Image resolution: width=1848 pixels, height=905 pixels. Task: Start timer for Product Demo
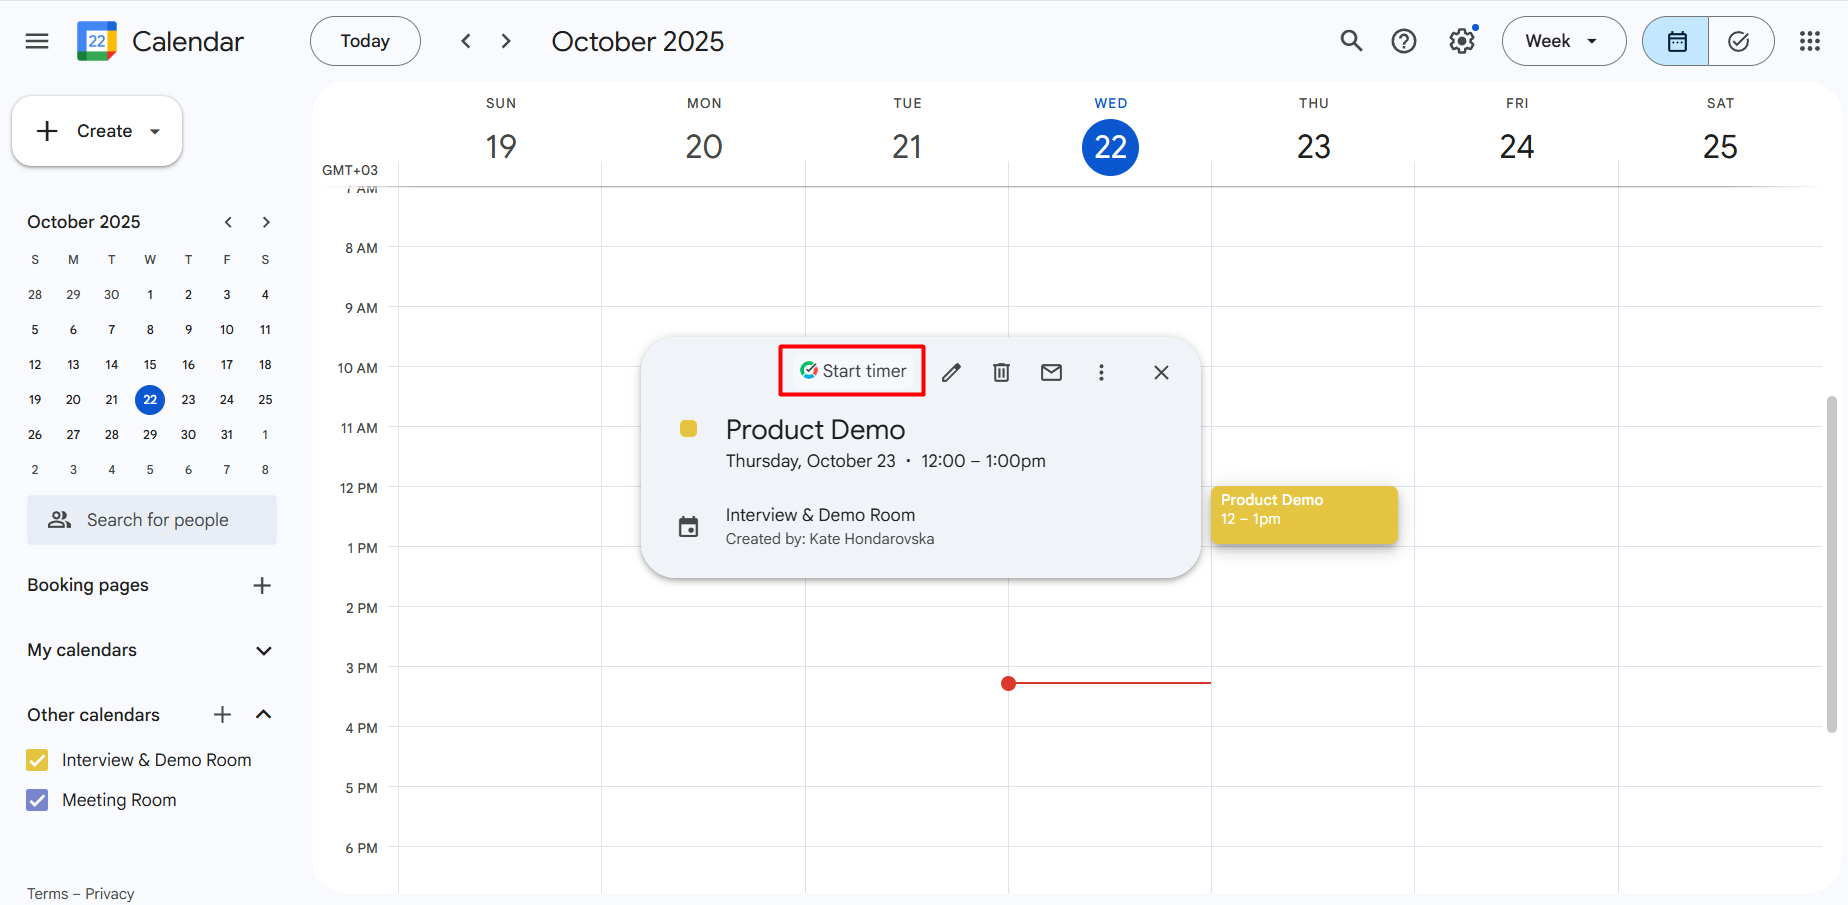[851, 370]
